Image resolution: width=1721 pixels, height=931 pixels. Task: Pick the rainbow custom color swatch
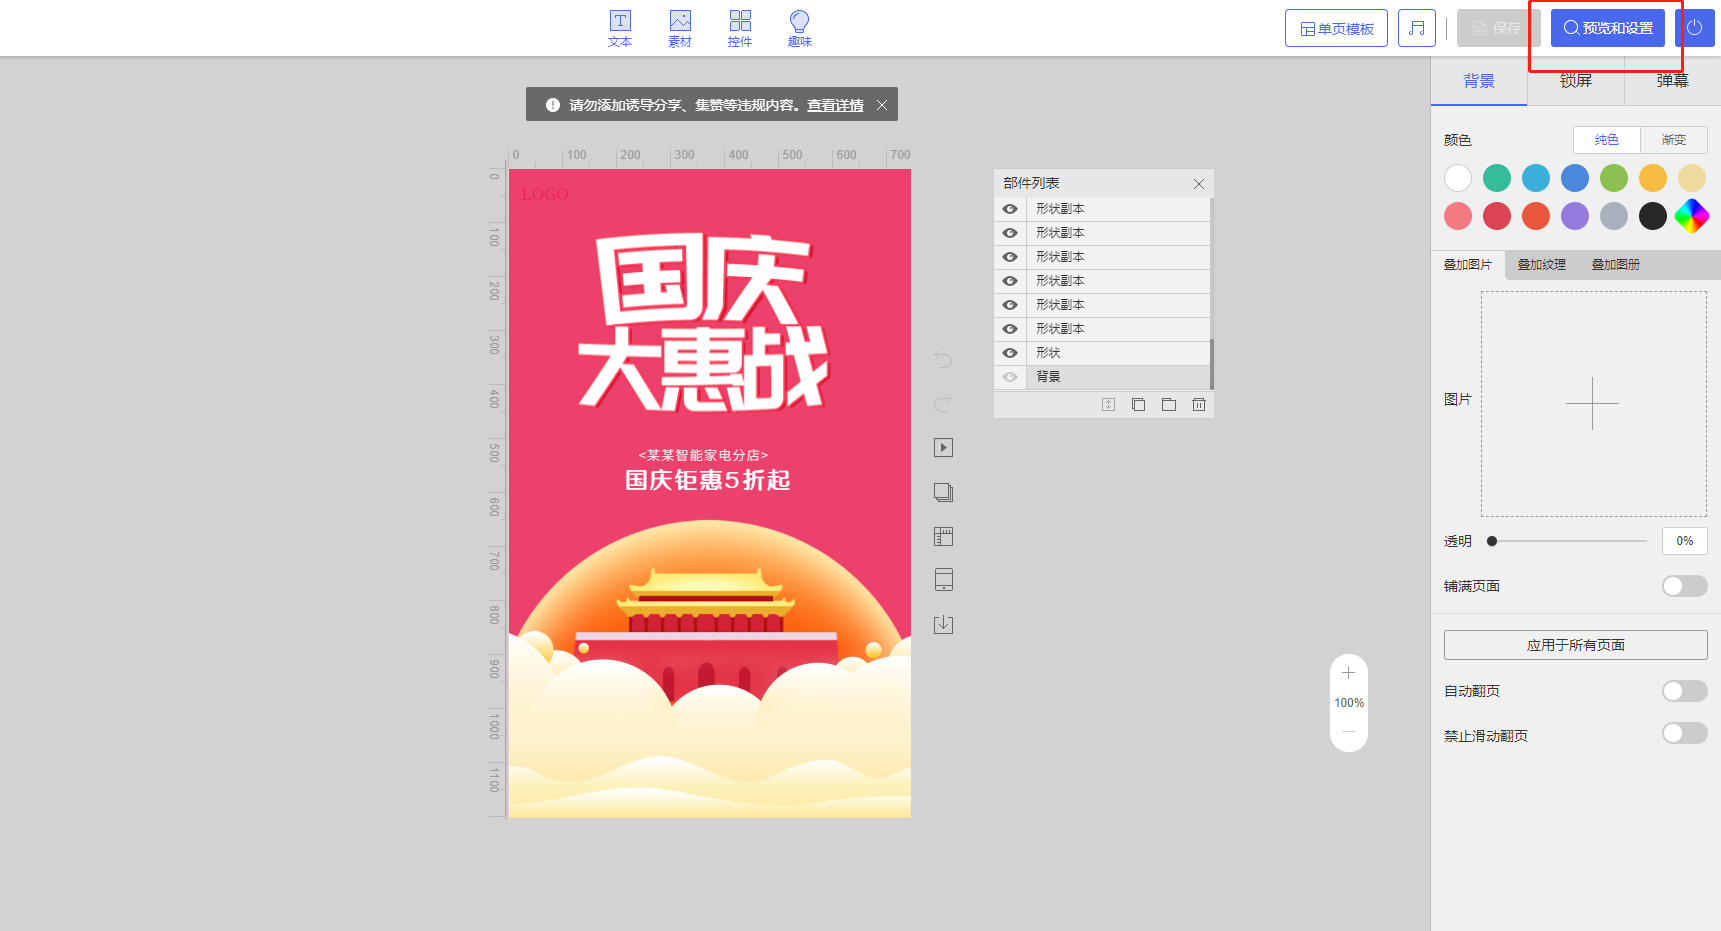coord(1691,216)
